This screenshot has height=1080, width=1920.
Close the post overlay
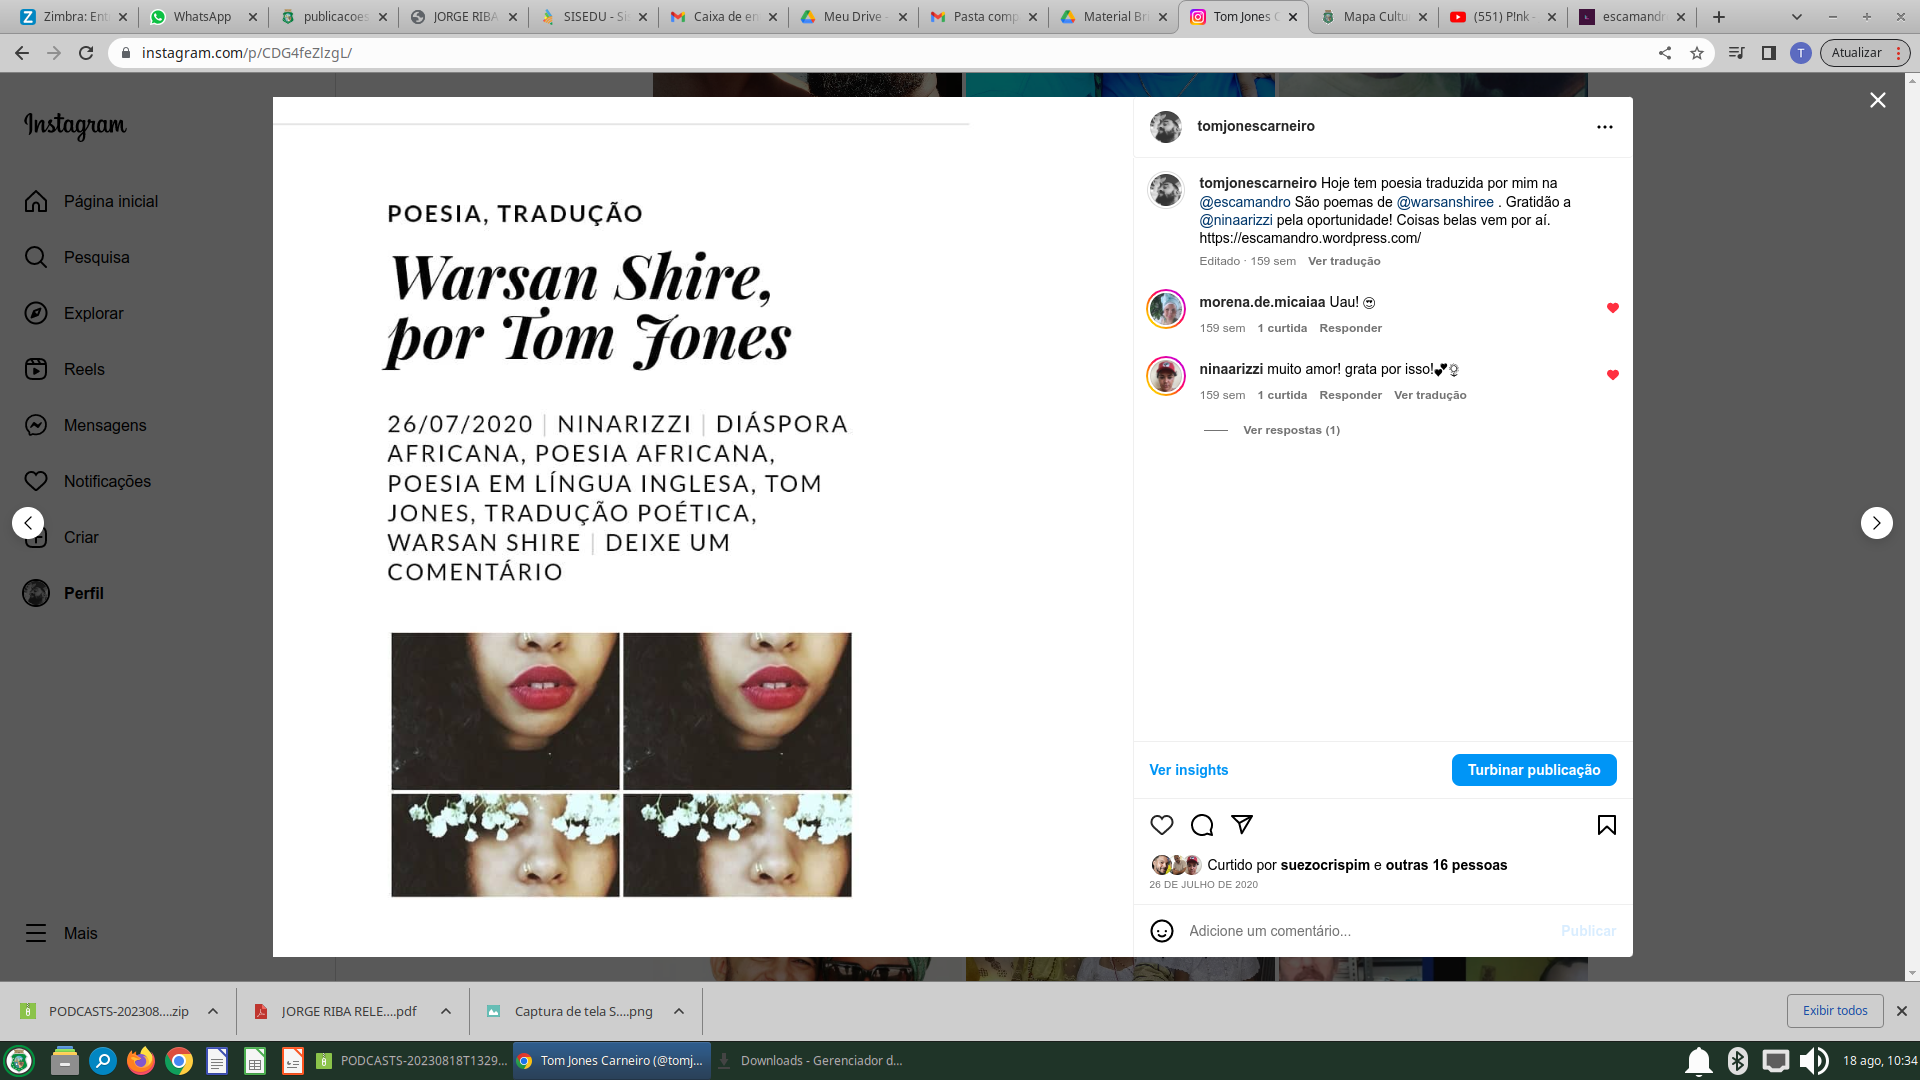point(1877,100)
